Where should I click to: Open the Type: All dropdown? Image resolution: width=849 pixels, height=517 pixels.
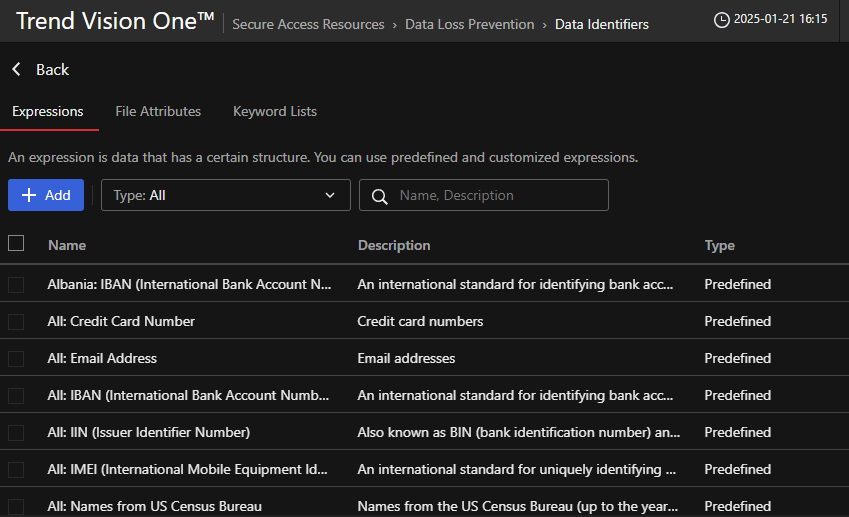pyautogui.click(x=225, y=196)
